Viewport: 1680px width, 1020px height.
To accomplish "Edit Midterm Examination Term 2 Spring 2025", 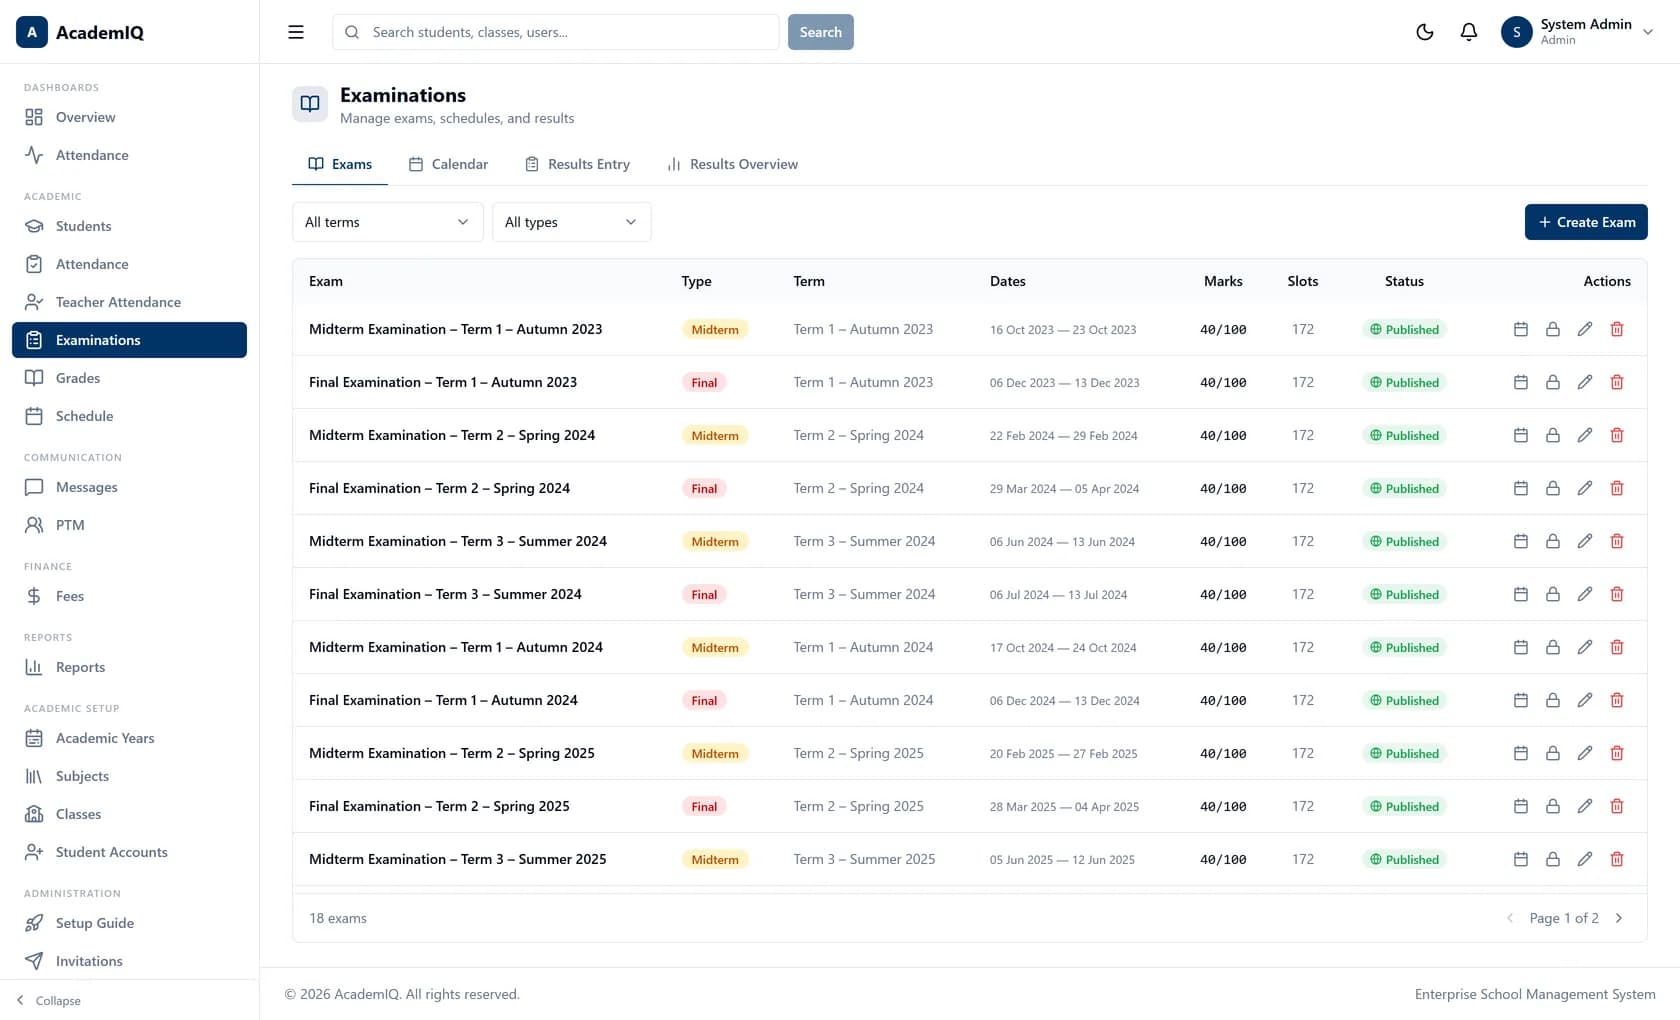I will pos(1585,753).
